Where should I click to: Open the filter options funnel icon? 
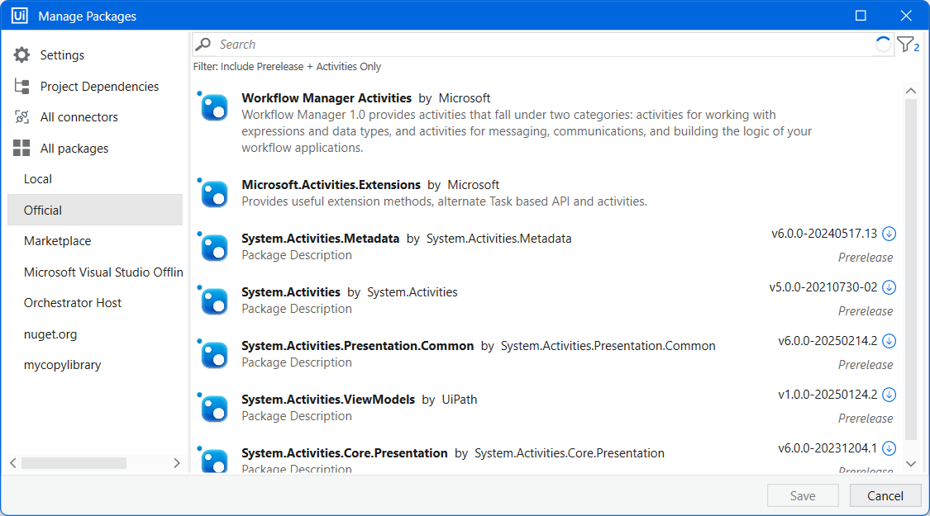tap(907, 44)
